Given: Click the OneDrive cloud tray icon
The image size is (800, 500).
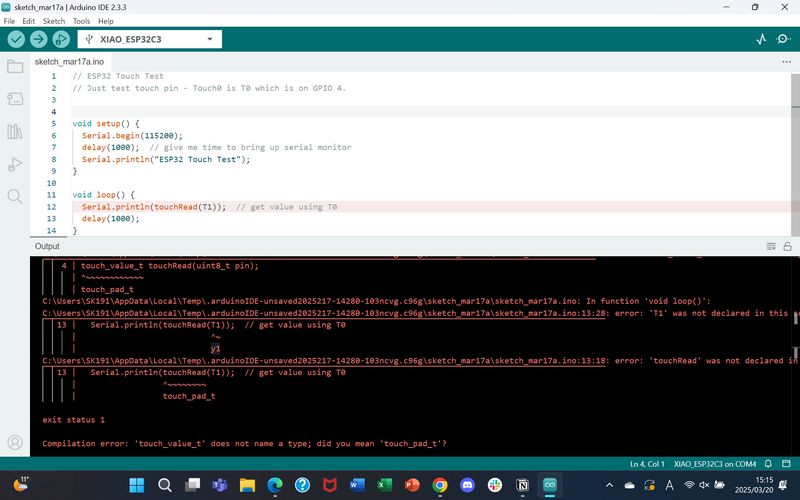Looking at the screenshot, I should pos(629,485).
